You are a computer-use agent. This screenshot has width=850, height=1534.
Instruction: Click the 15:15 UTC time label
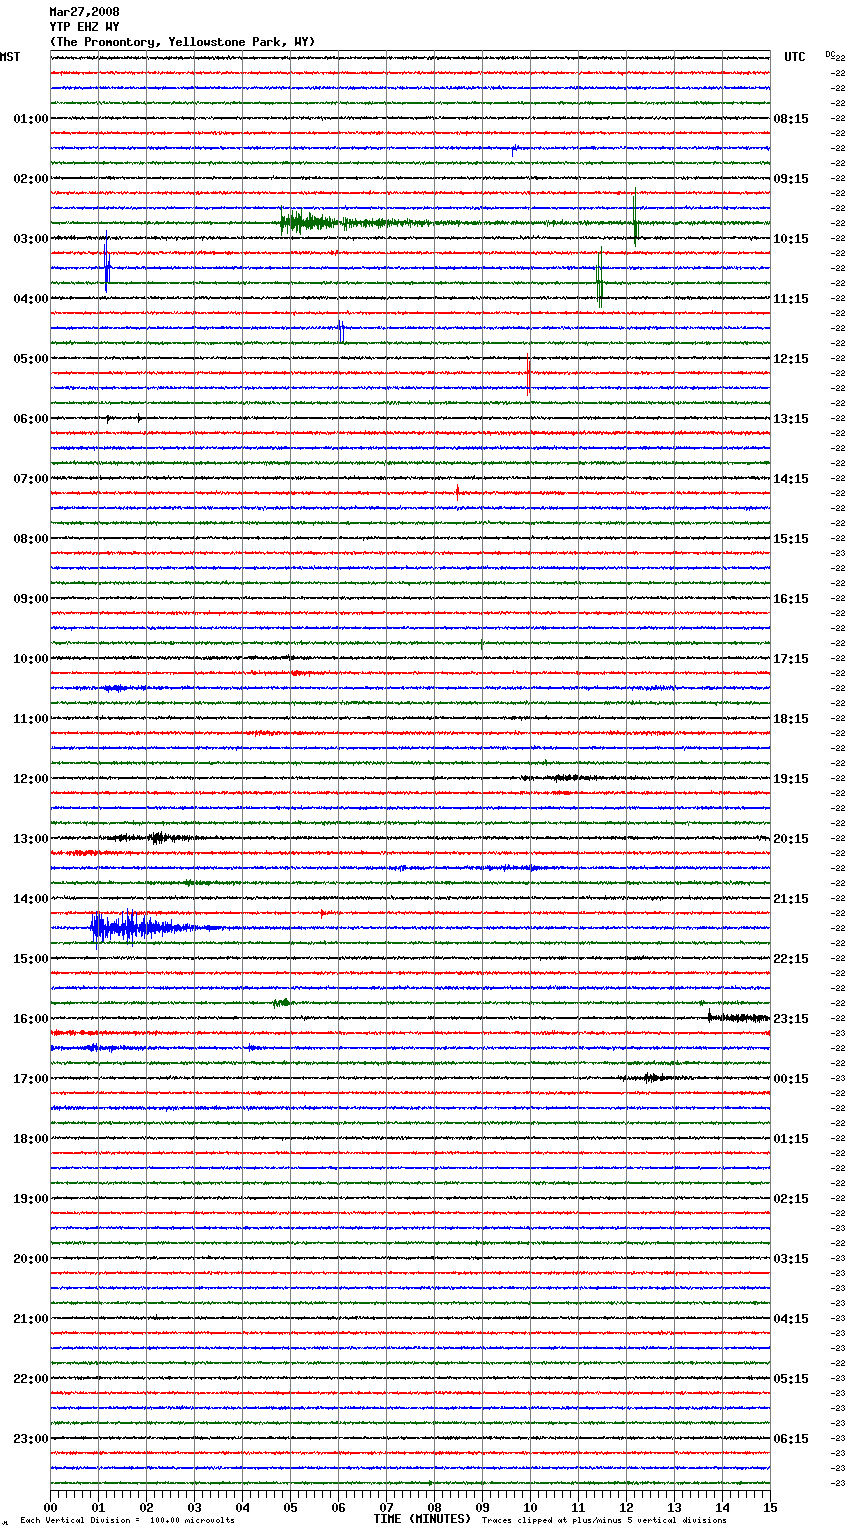point(791,539)
